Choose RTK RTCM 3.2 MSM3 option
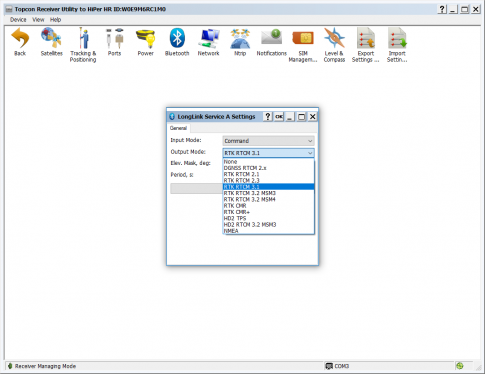 [268, 193]
